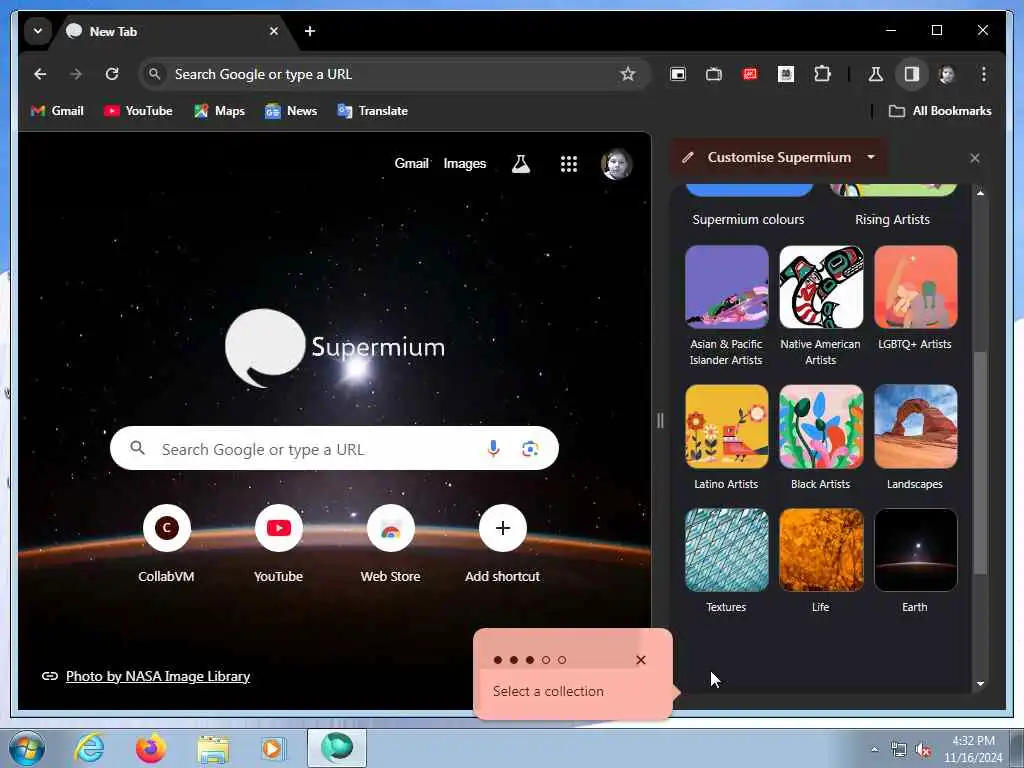Launch Internet Explorer from taskbar
1024x768 pixels.
pyautogui.click(x=89, y=748)
